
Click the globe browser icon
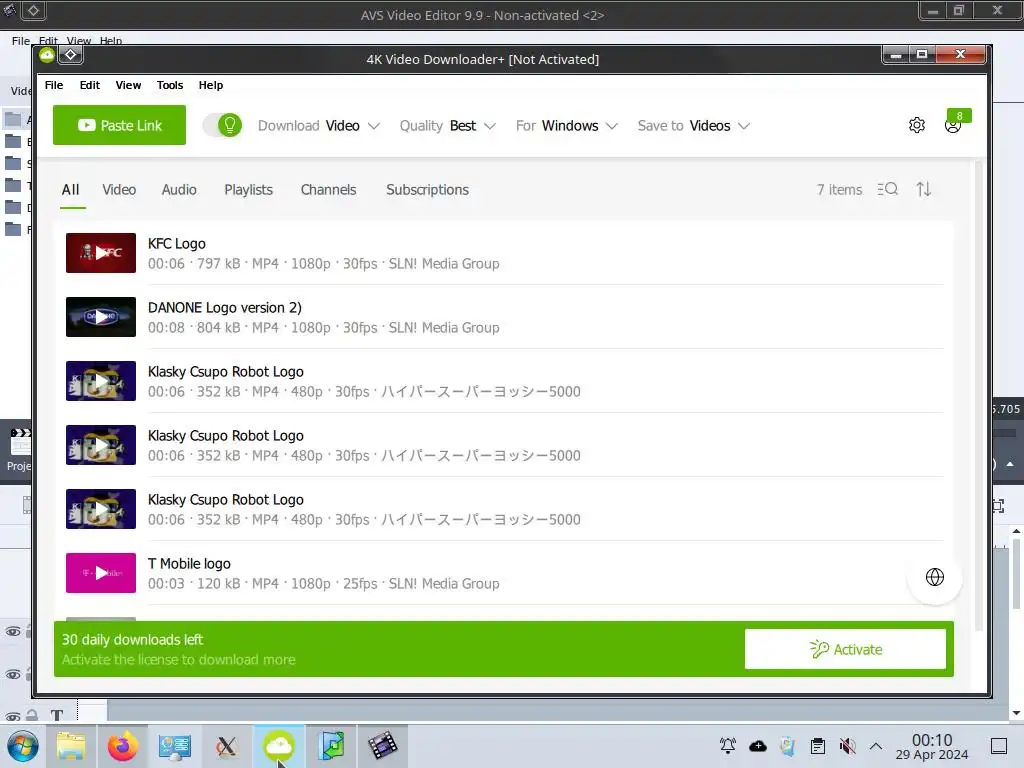click(935, 577)
